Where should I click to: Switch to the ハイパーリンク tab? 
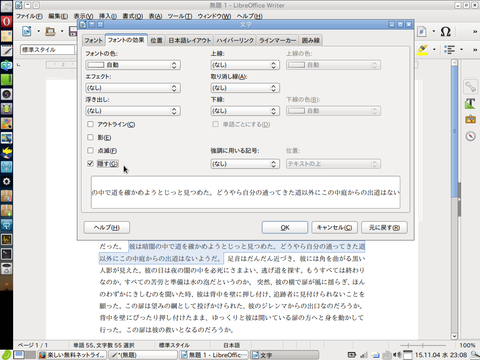click(235, 41)
